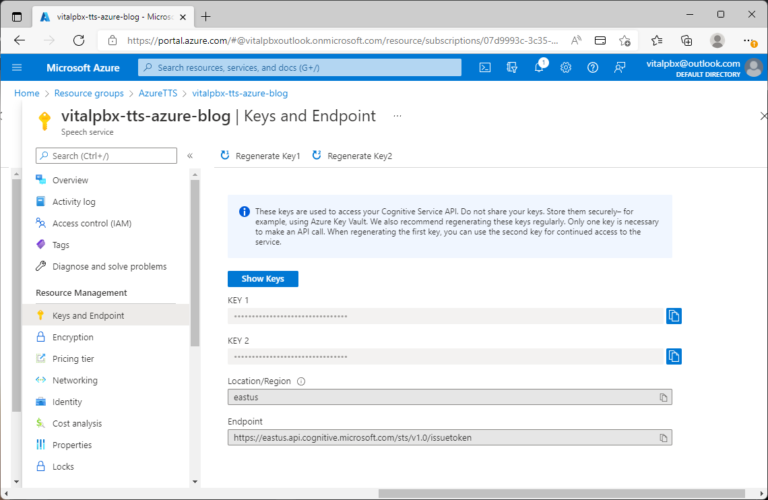This screenshot has height=500, width=768.
Task: Open Cloud Shell from the top bar
Action: pyautogui.click(x=485, y=68)
